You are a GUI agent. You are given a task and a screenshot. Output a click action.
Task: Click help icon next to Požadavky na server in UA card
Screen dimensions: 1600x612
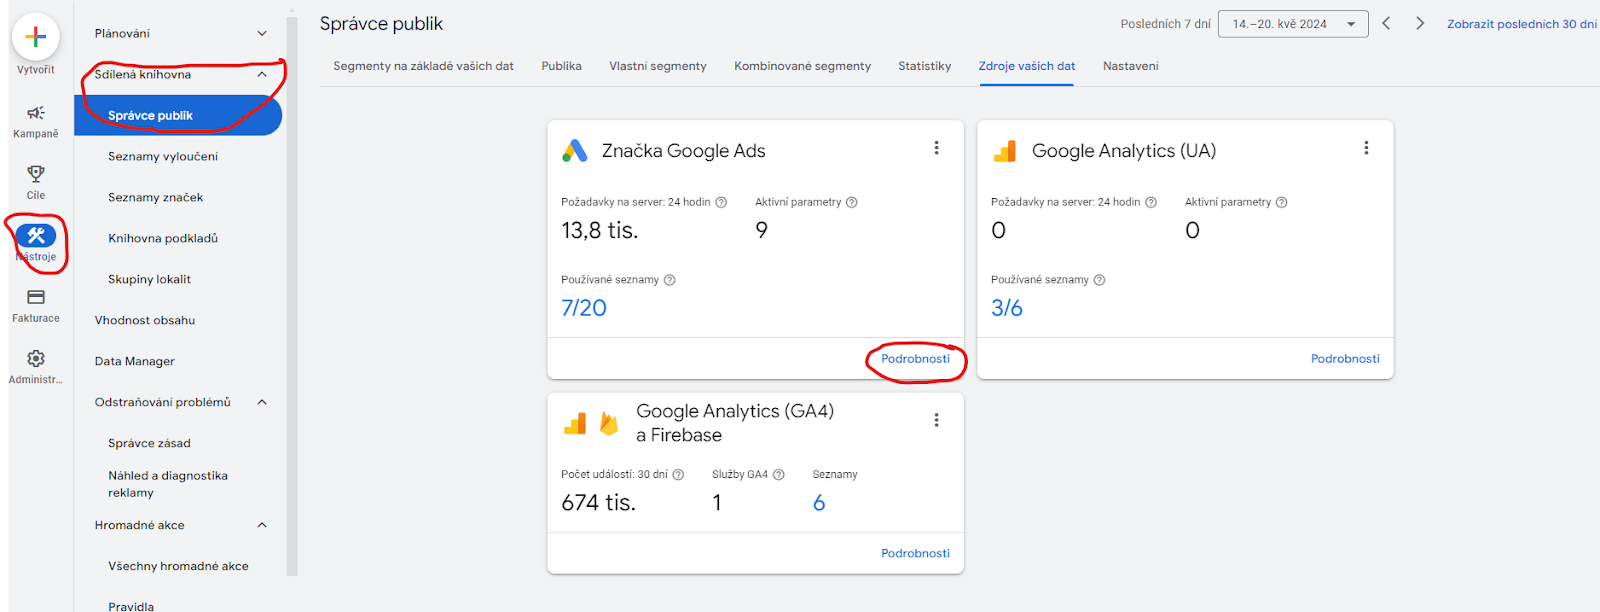[x=1151, y=202]
